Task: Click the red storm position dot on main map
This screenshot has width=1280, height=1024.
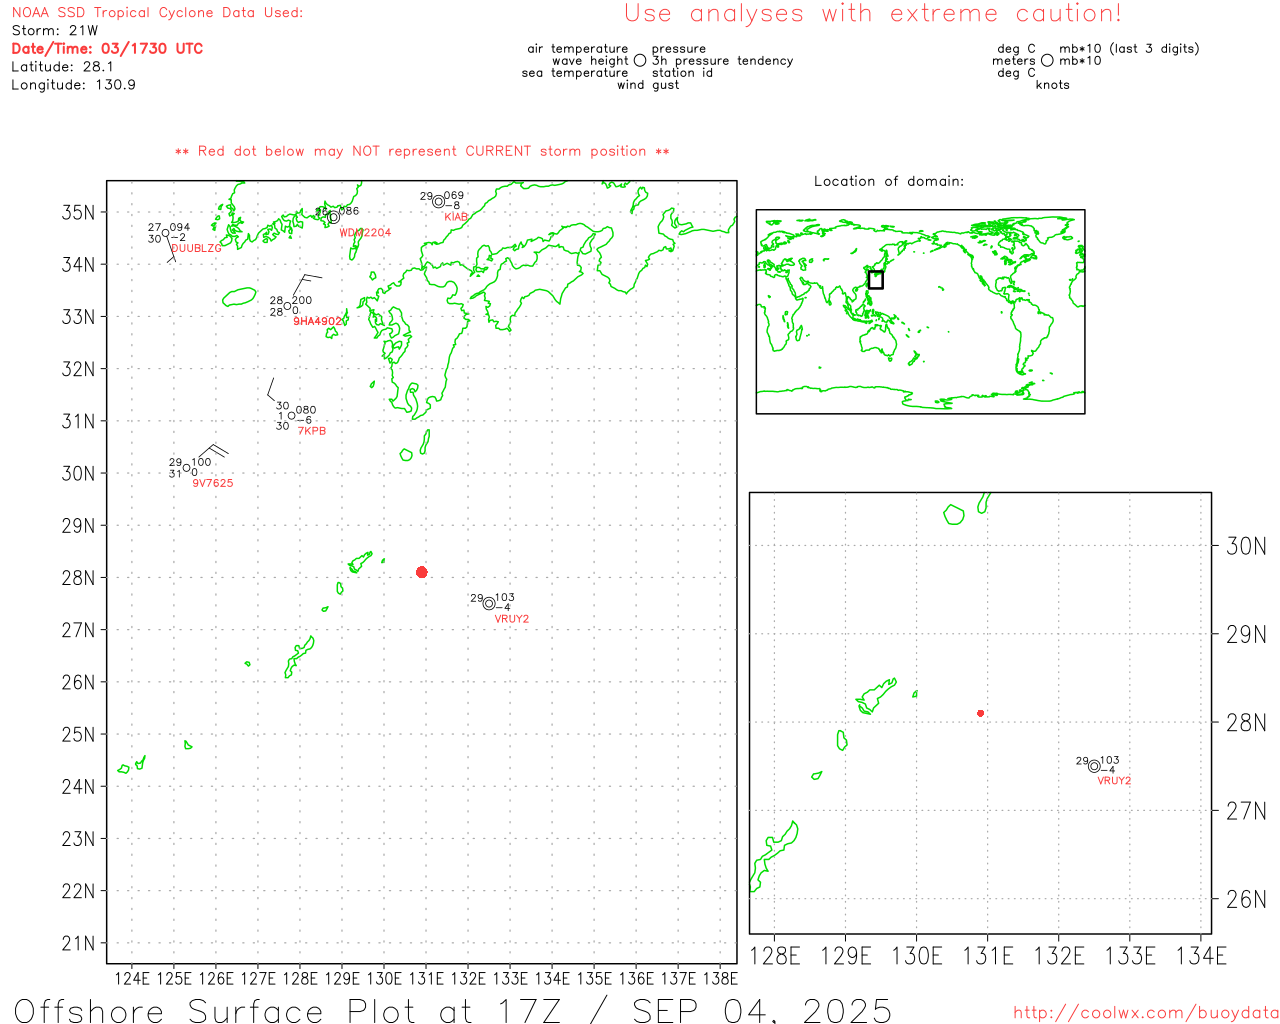Action: (x=422, y=572)
